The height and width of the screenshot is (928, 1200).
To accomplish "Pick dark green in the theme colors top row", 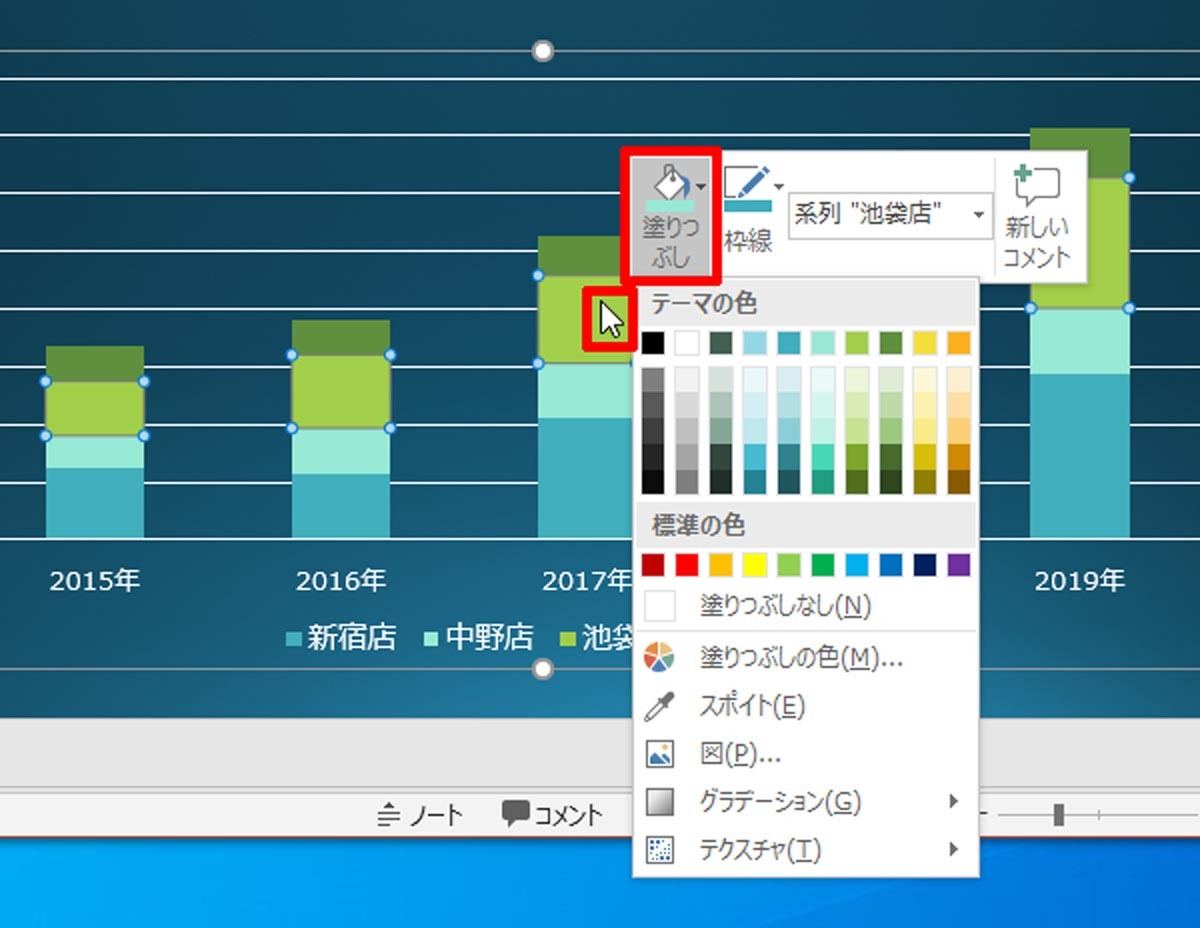I will [891, 343].
